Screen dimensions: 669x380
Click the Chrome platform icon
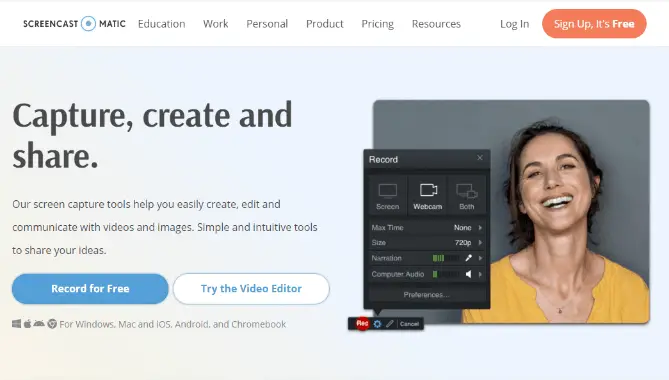[x=52, y=324]
